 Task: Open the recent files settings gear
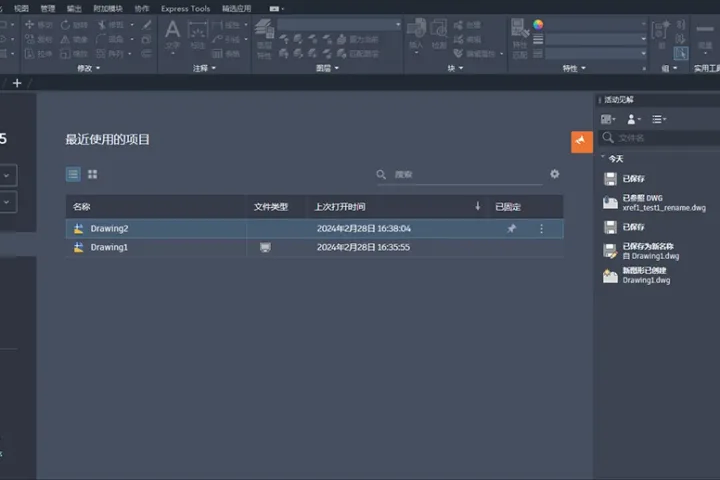click(555, 174)
